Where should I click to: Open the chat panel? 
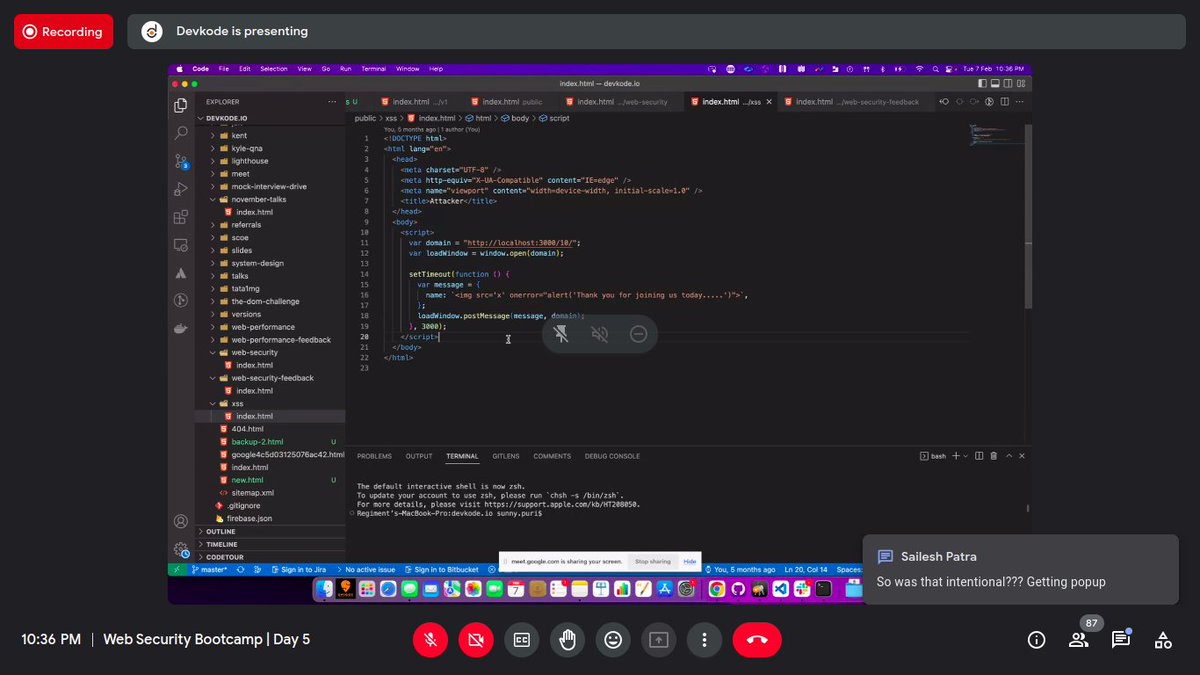[1120, 640]
